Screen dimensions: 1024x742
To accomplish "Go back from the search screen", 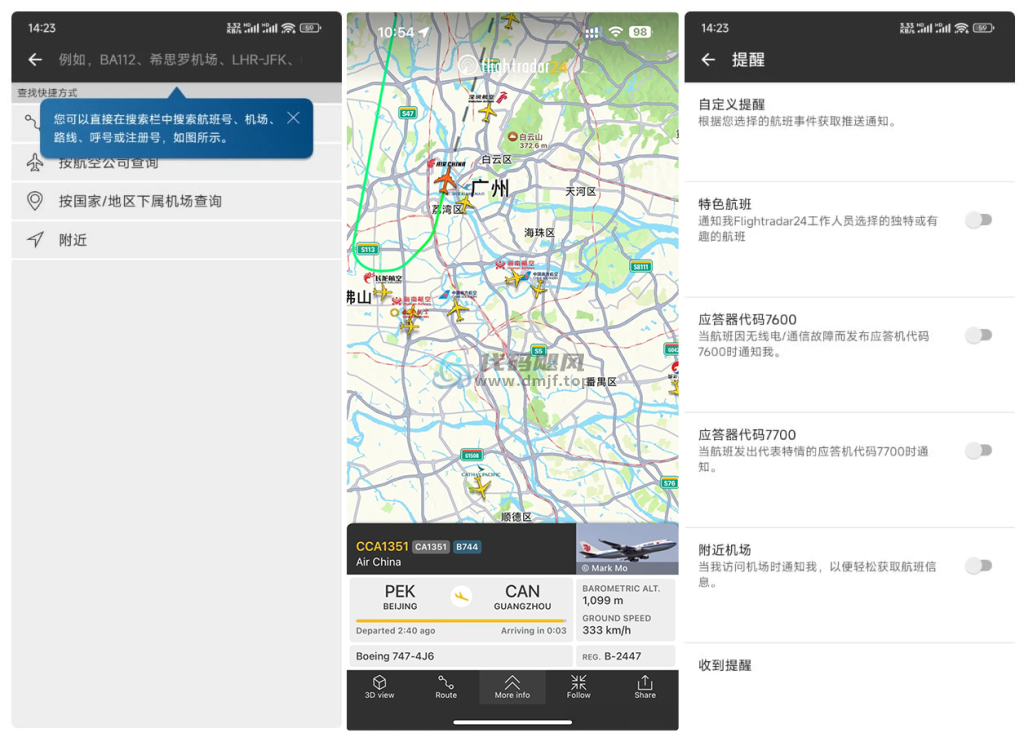I will pyautogui.click(x=35, y=59).
